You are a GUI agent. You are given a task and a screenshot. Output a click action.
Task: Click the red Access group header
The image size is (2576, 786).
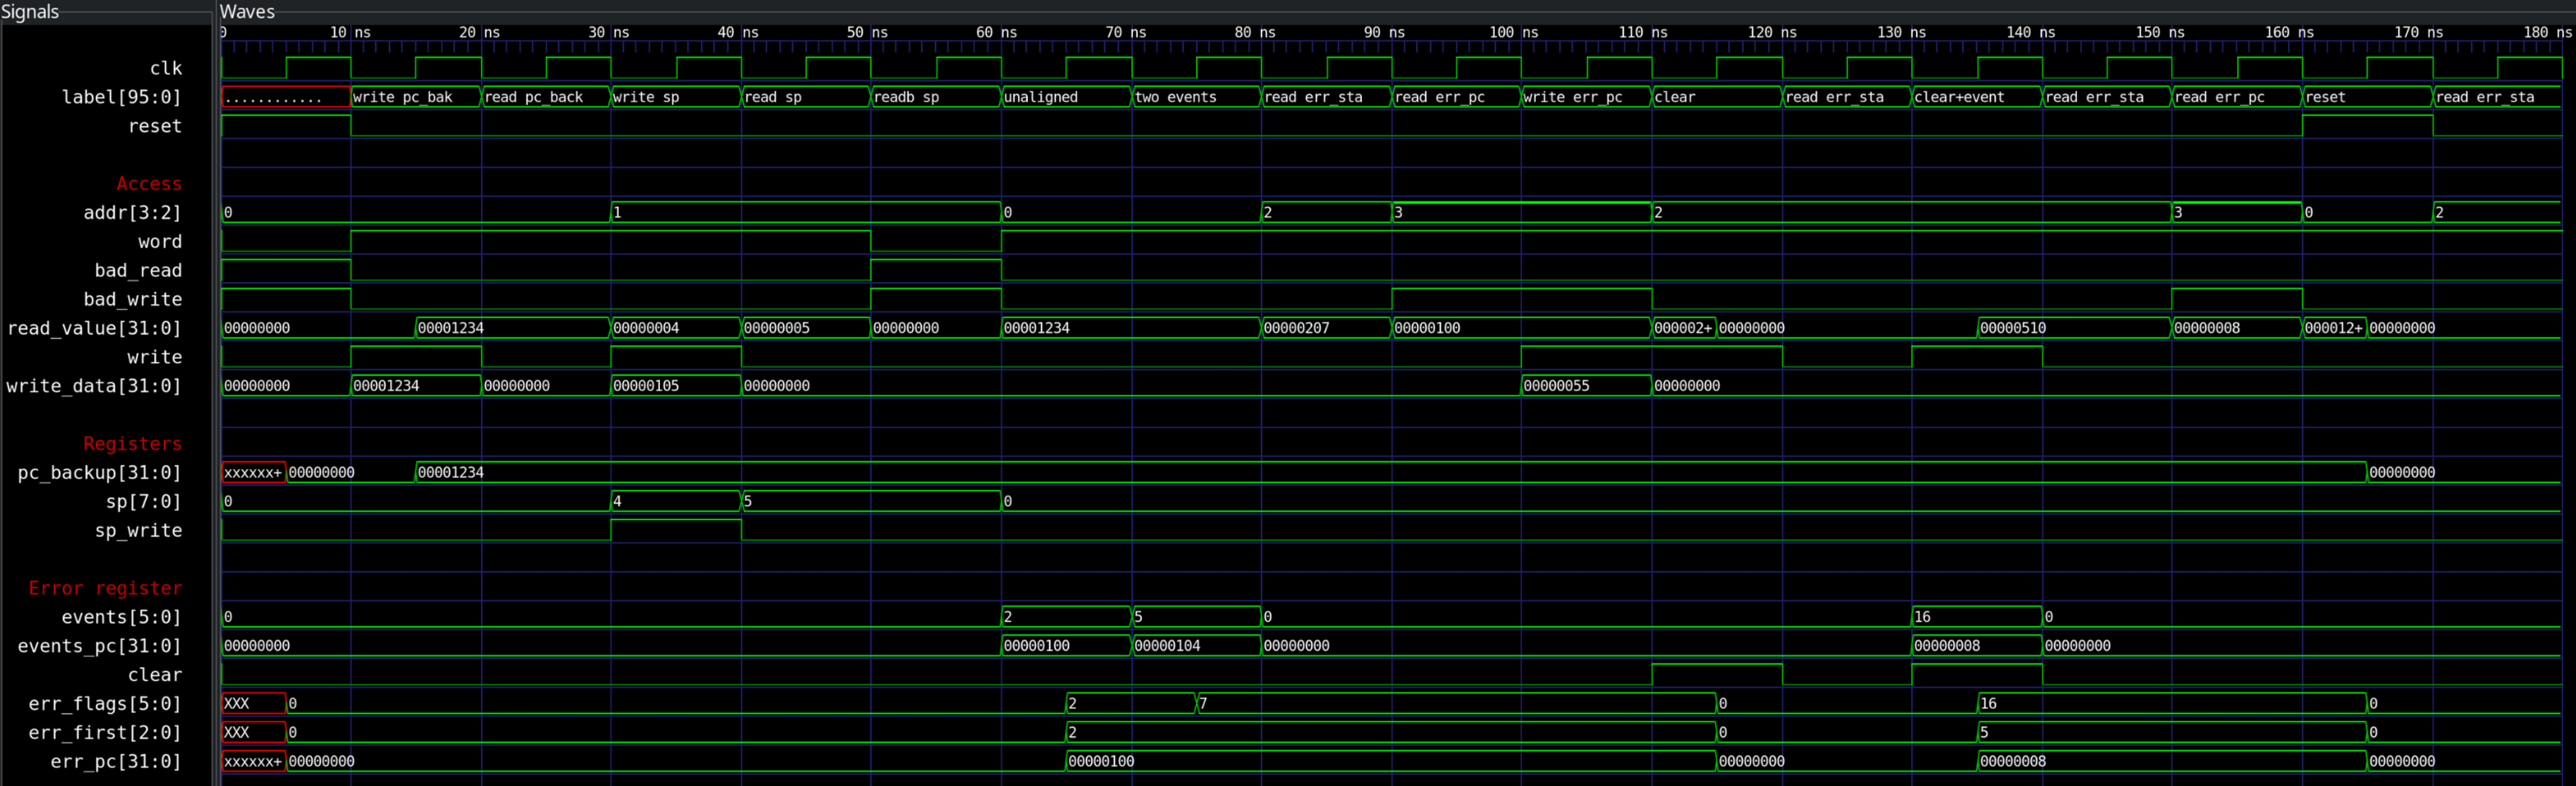coord(149,183)
